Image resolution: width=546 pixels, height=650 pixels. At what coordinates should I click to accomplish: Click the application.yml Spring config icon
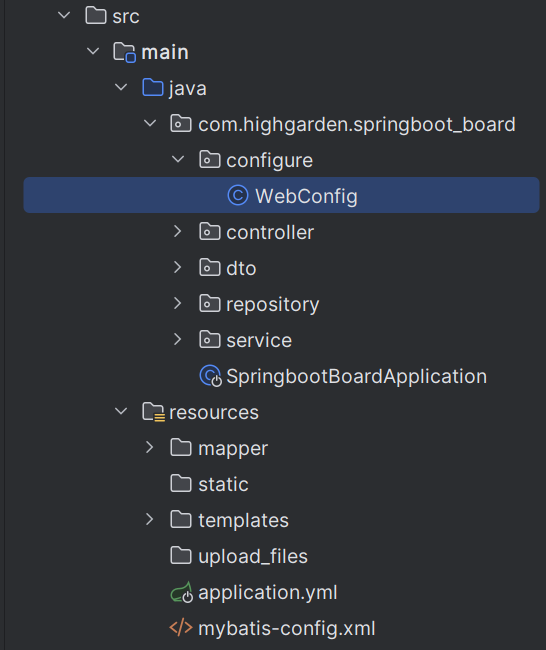(182, 592)
